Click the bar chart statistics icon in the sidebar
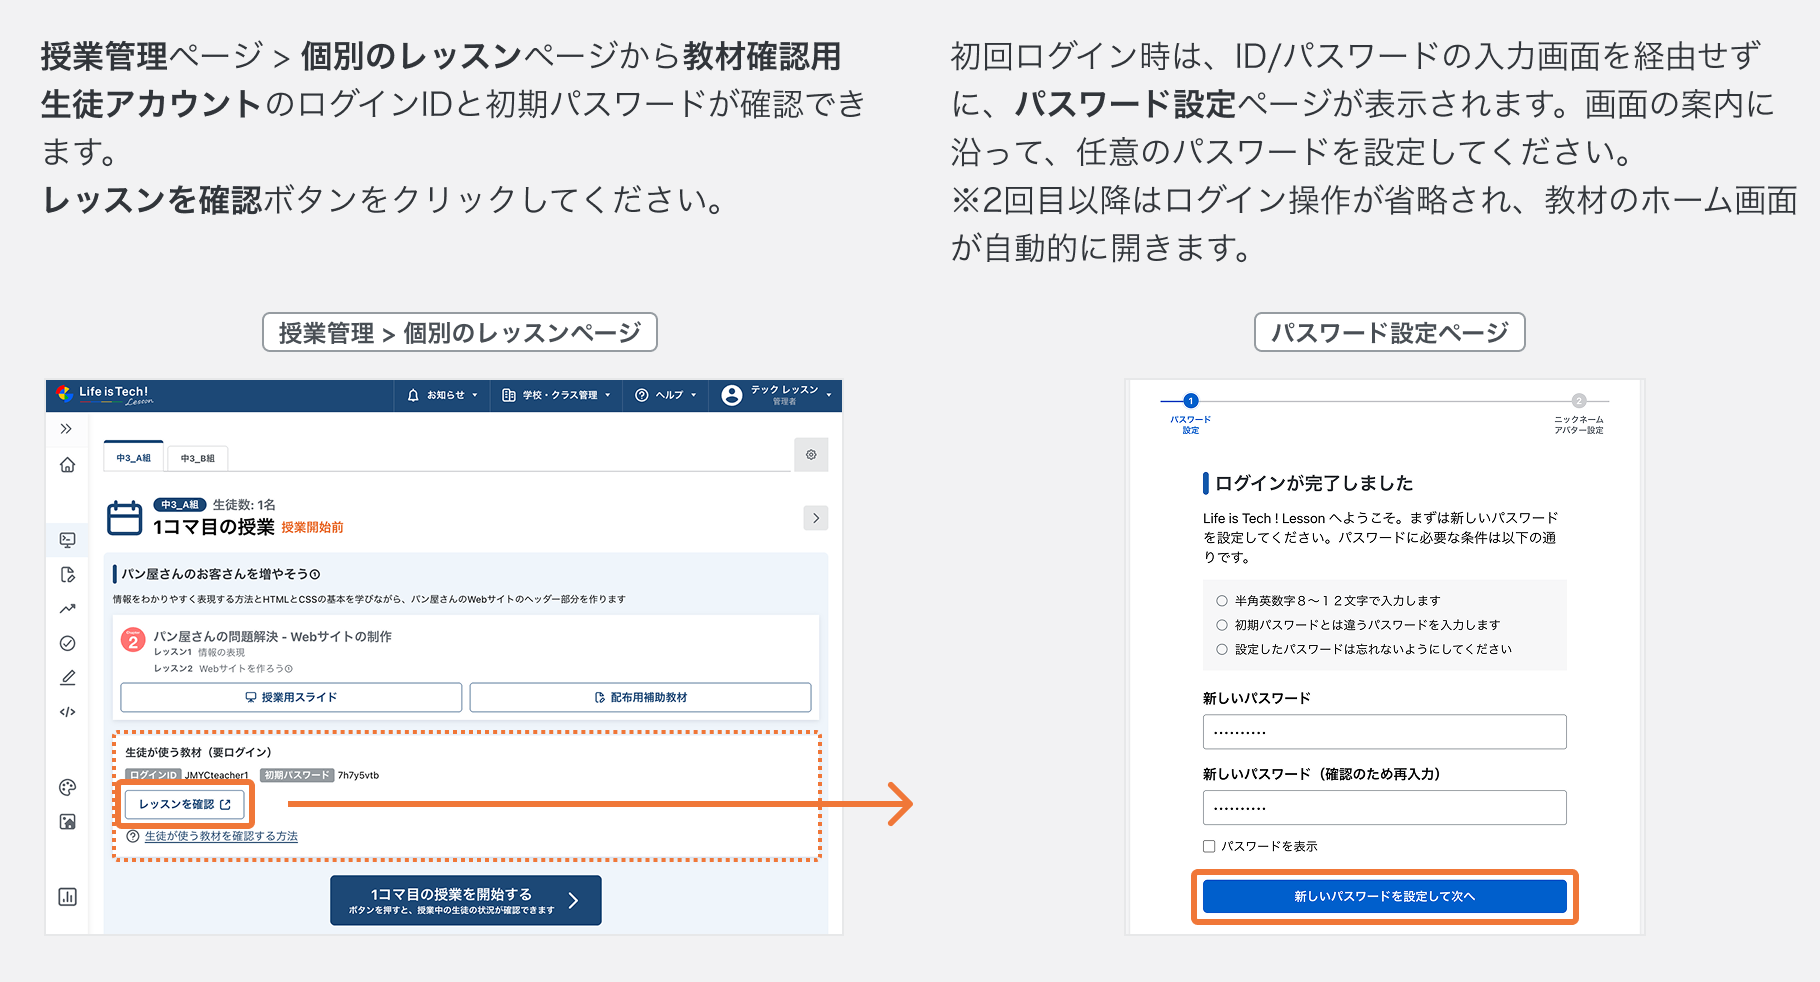Image resolution: width=1820 pixels, height=982 pixels. (x=67, y=897)
